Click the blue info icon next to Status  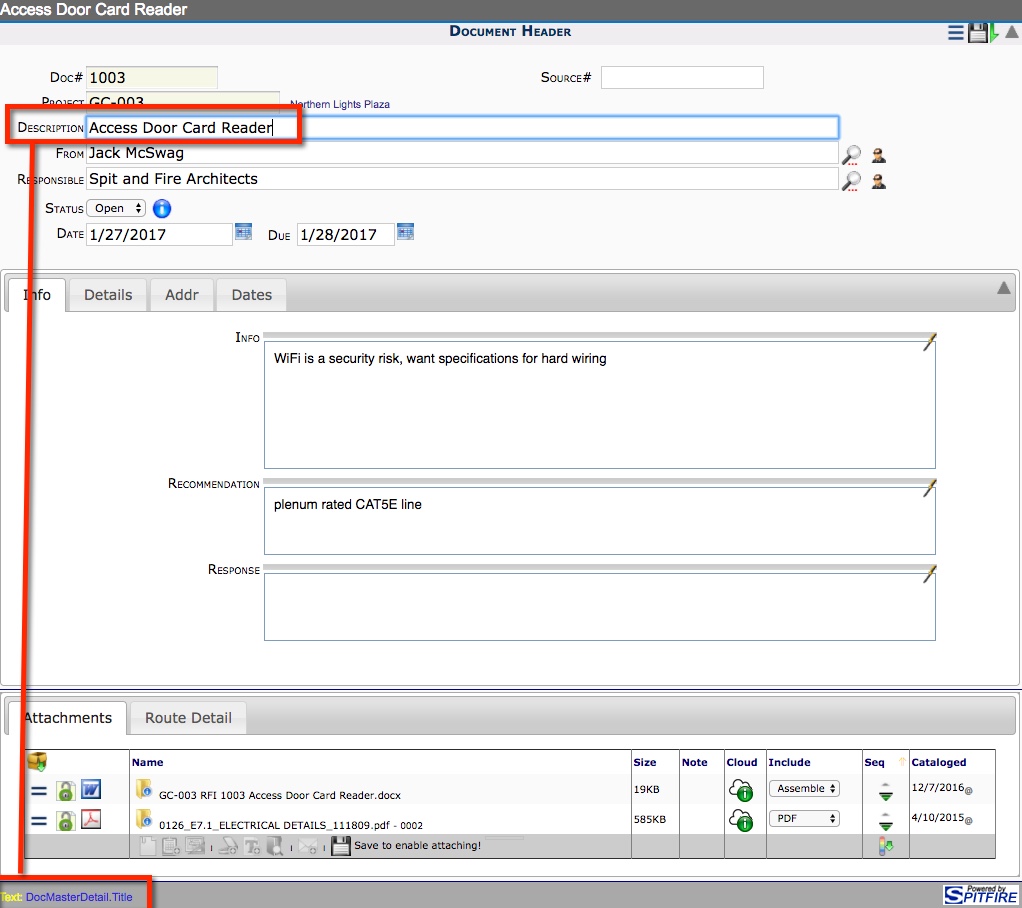click(162, 209)
